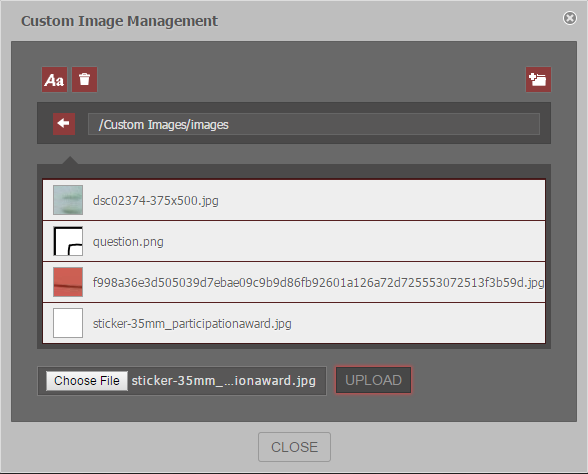The height and width of the screenshot is (474, 588).
Task: Click the UPLOAD button
Action: [374, 380]
